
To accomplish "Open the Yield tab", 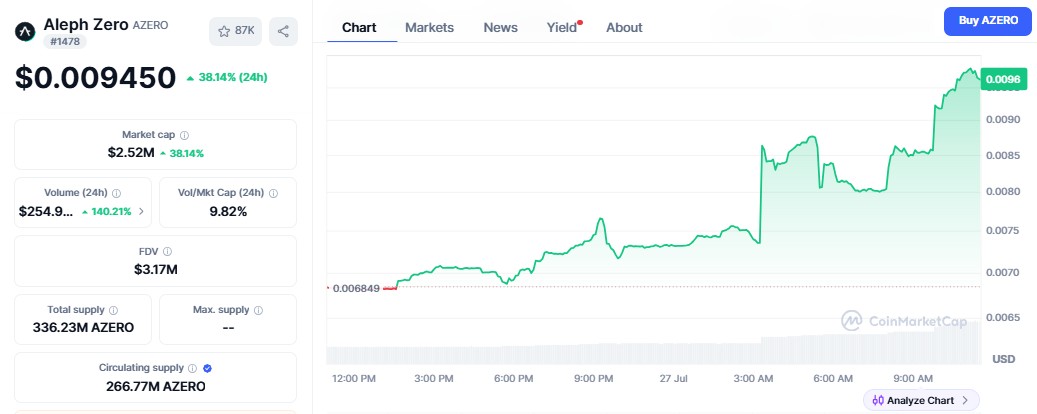I will [562, 27].
